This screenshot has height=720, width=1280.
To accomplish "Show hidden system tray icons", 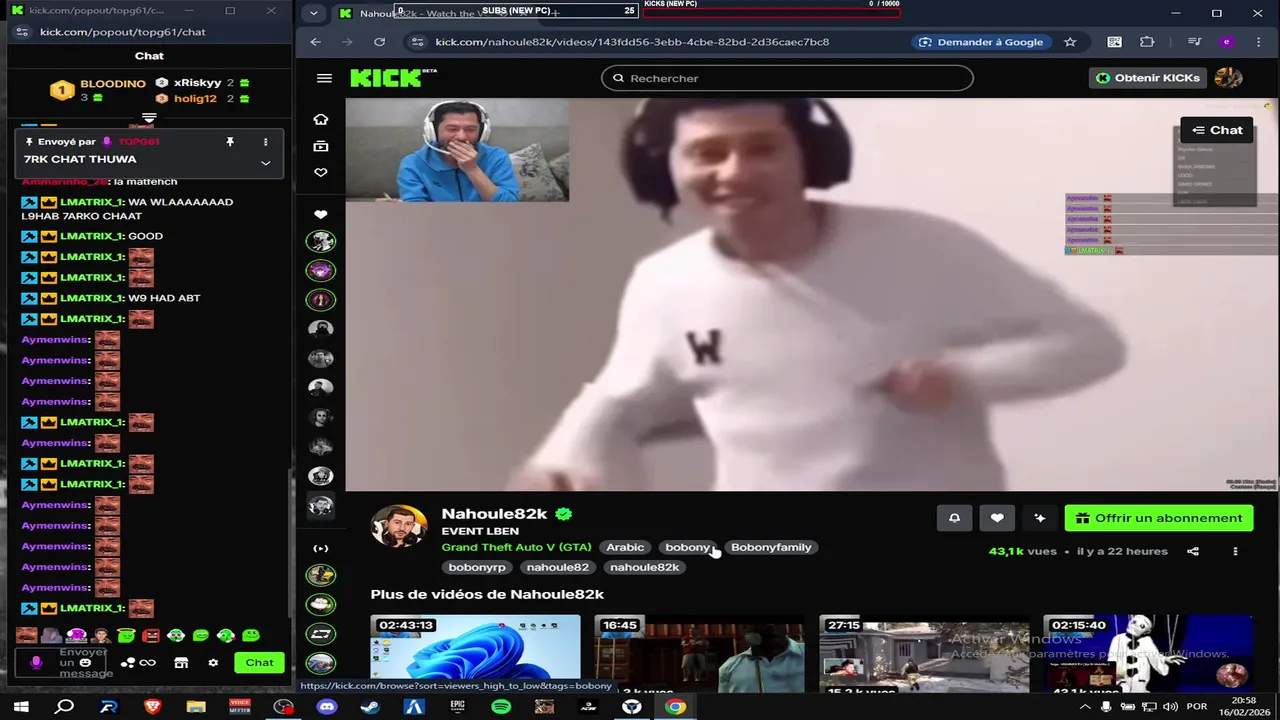I will point(1085,707).
